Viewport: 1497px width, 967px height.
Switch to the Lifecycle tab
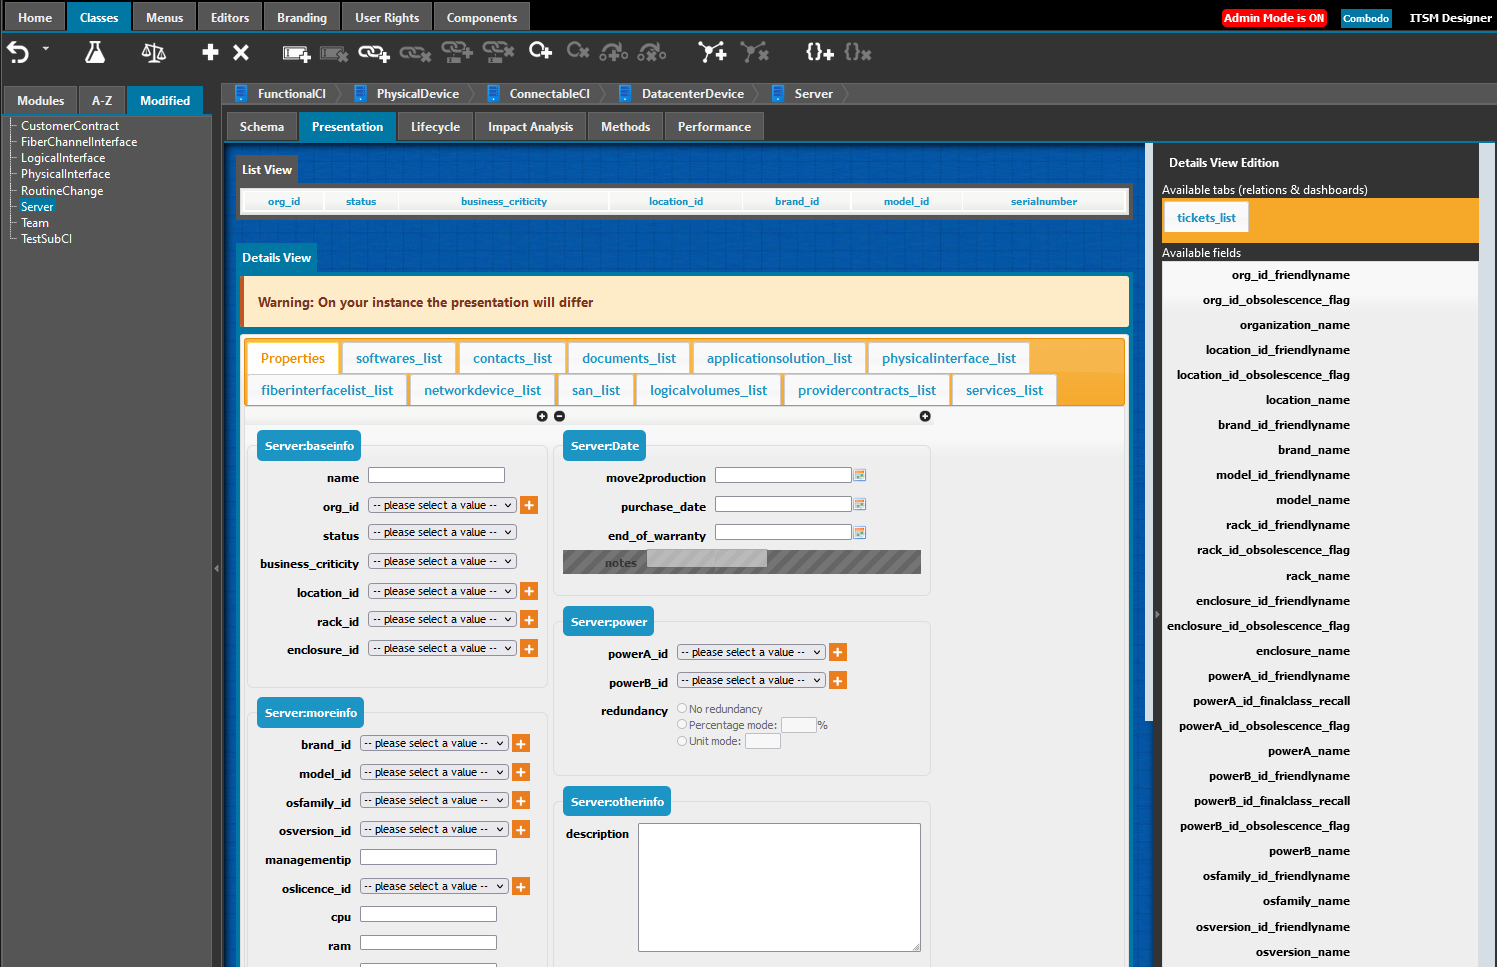click(x=435, y=127)
